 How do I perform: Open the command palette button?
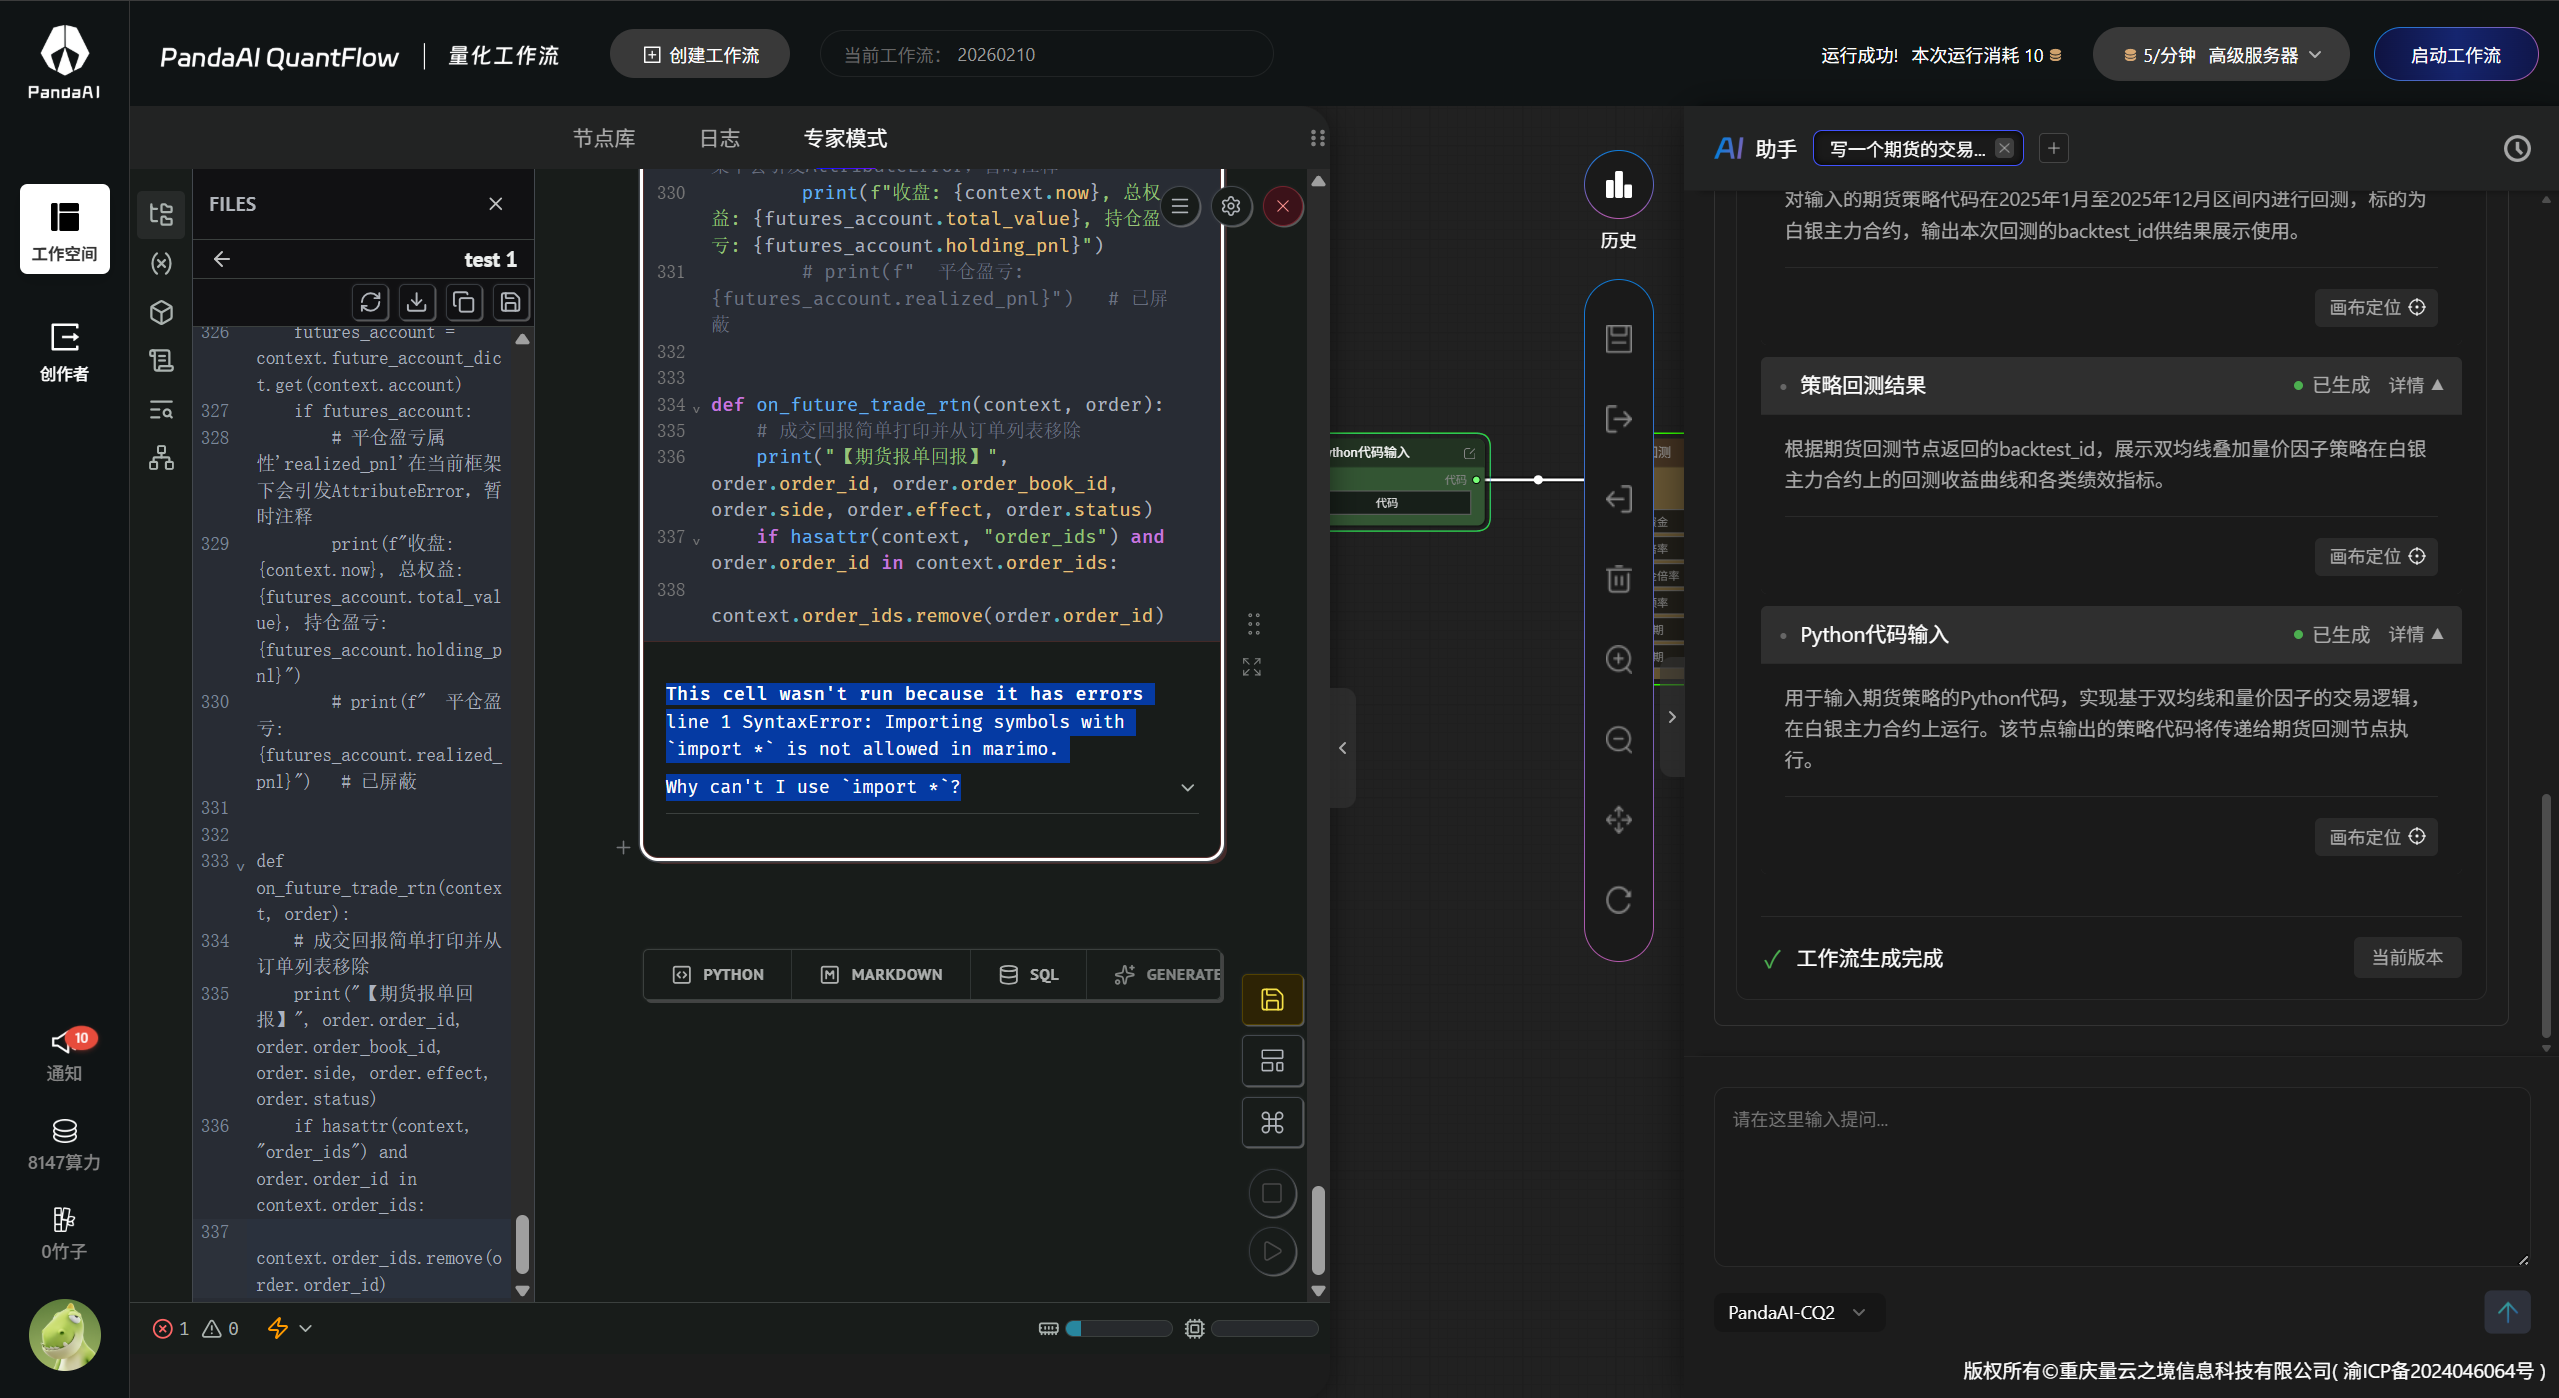(1272, 1123)
